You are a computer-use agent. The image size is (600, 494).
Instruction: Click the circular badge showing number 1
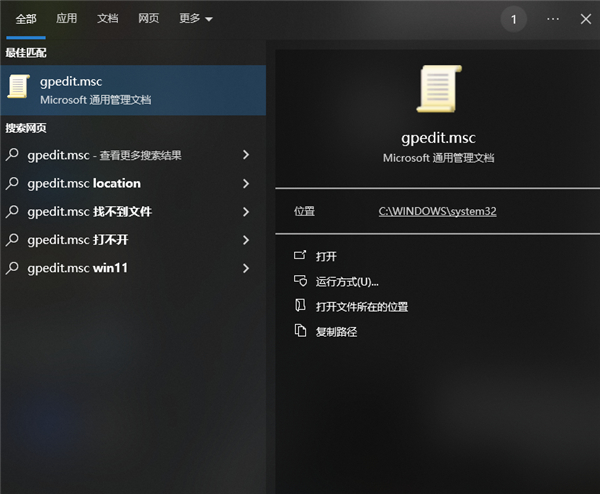(x=514, y=19)
